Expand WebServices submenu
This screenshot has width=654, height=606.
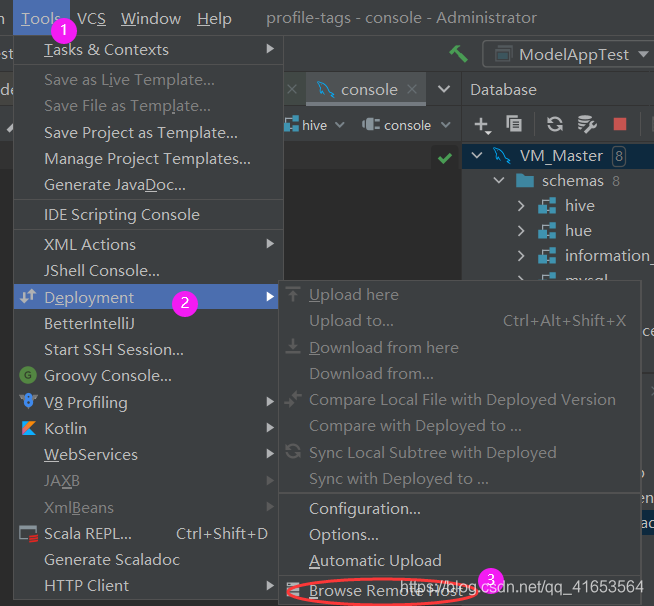[x=146, y=454]
